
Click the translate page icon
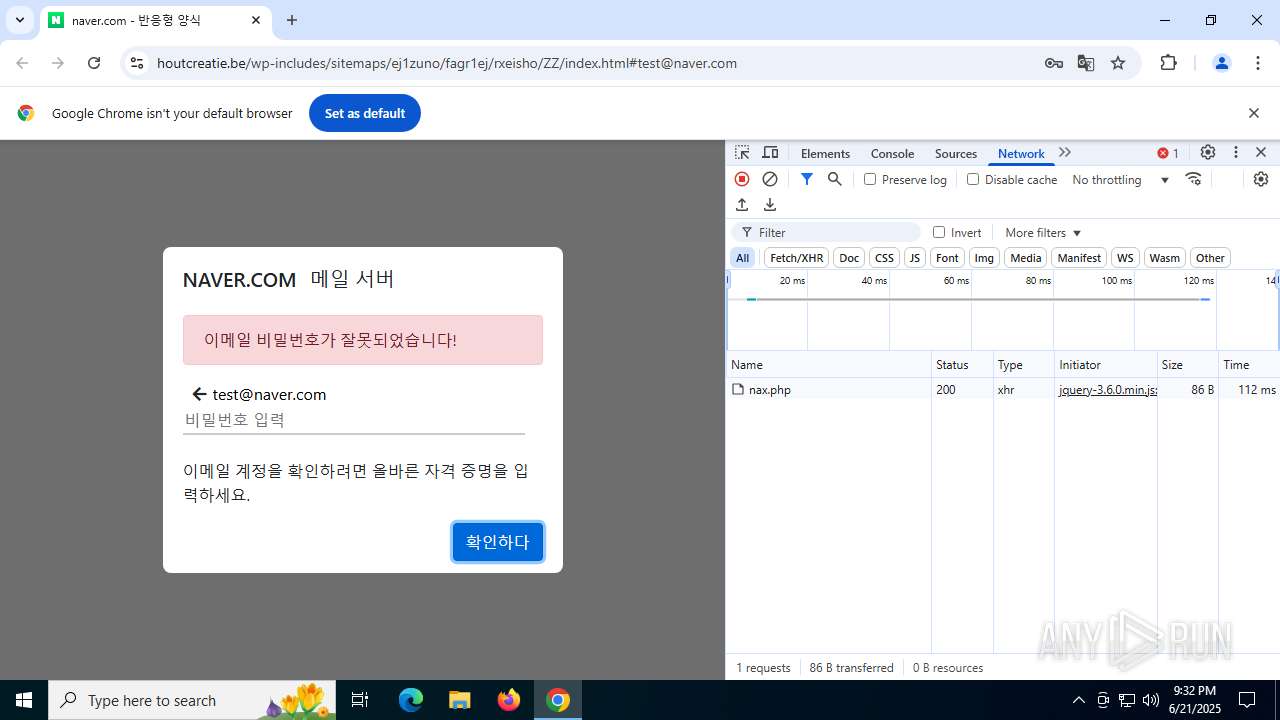[1086, 63]
